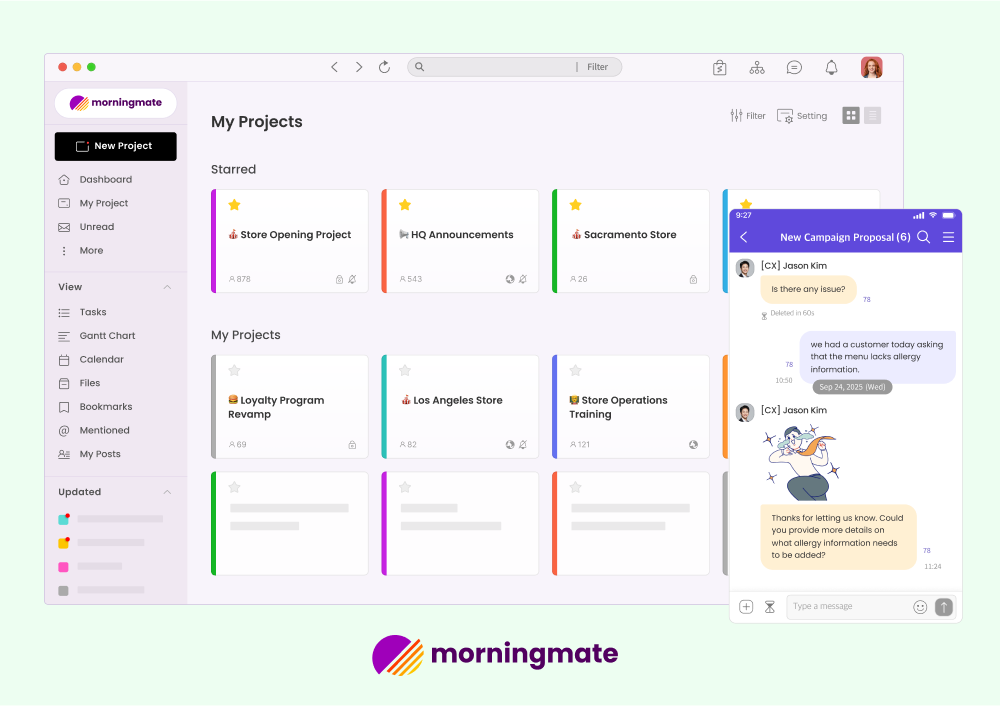1000x706 pixels.
Task: Go to Dashboard in sidebar
Action: [x=105, y=180]
